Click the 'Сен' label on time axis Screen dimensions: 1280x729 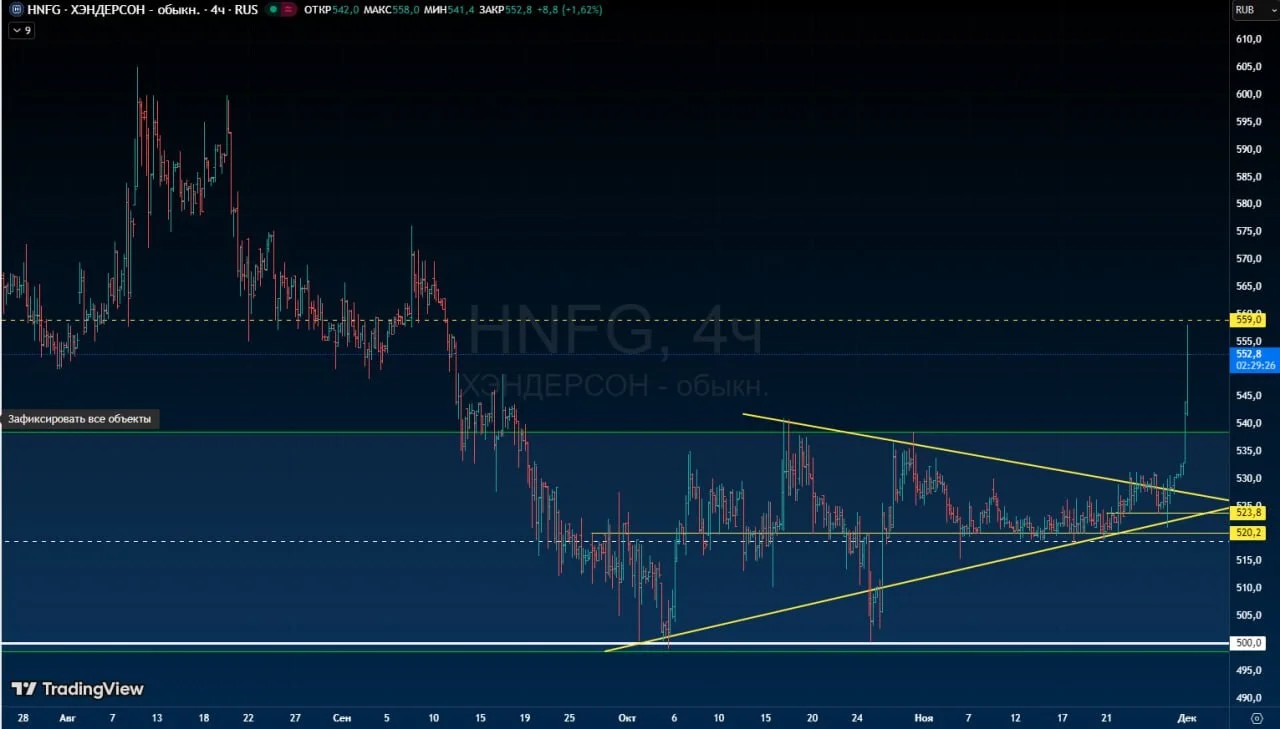pyautogui.click(x=342, y=718)
